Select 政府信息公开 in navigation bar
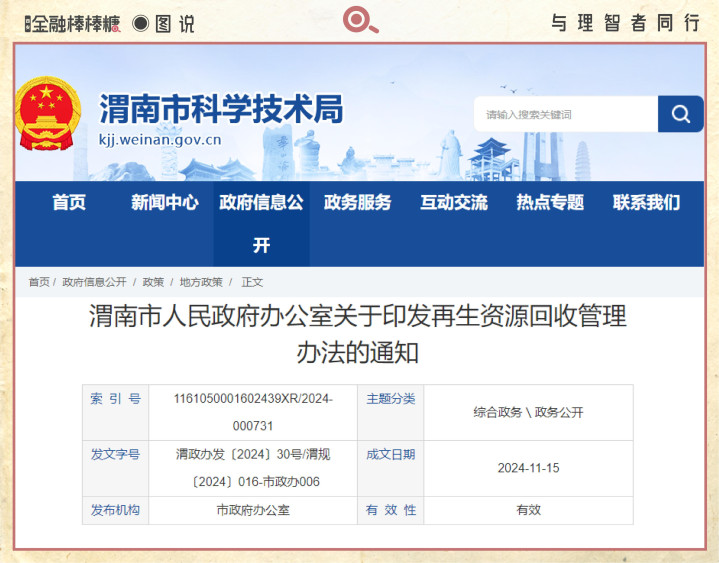 (261, 223)
